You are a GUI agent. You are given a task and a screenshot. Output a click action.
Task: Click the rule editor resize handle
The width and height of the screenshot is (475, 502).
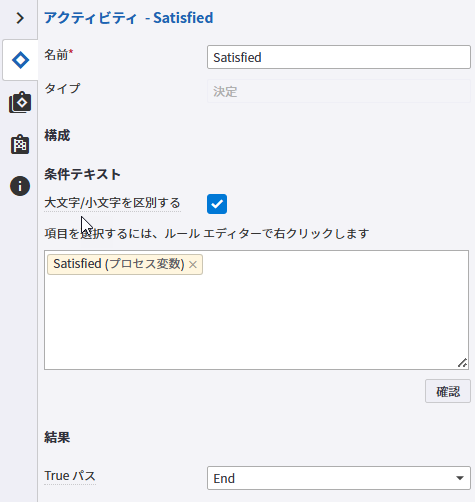pos(462,363)
